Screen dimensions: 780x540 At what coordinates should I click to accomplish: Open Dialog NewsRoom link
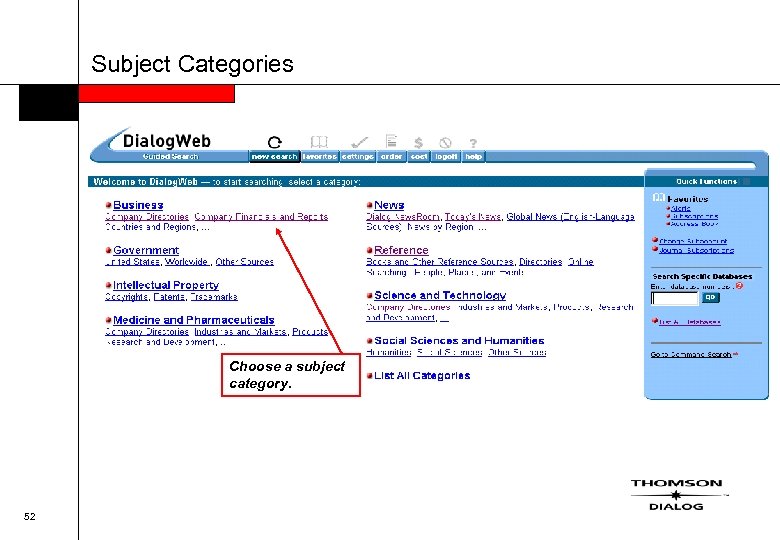tap(403, 217)
